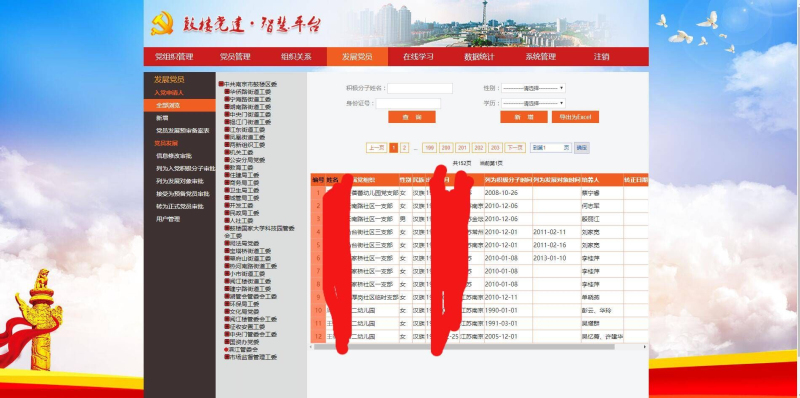Click icon beside 国资办党委 tree node
Viewport: 800px width, 398px height.
click(x=227, y=342)
